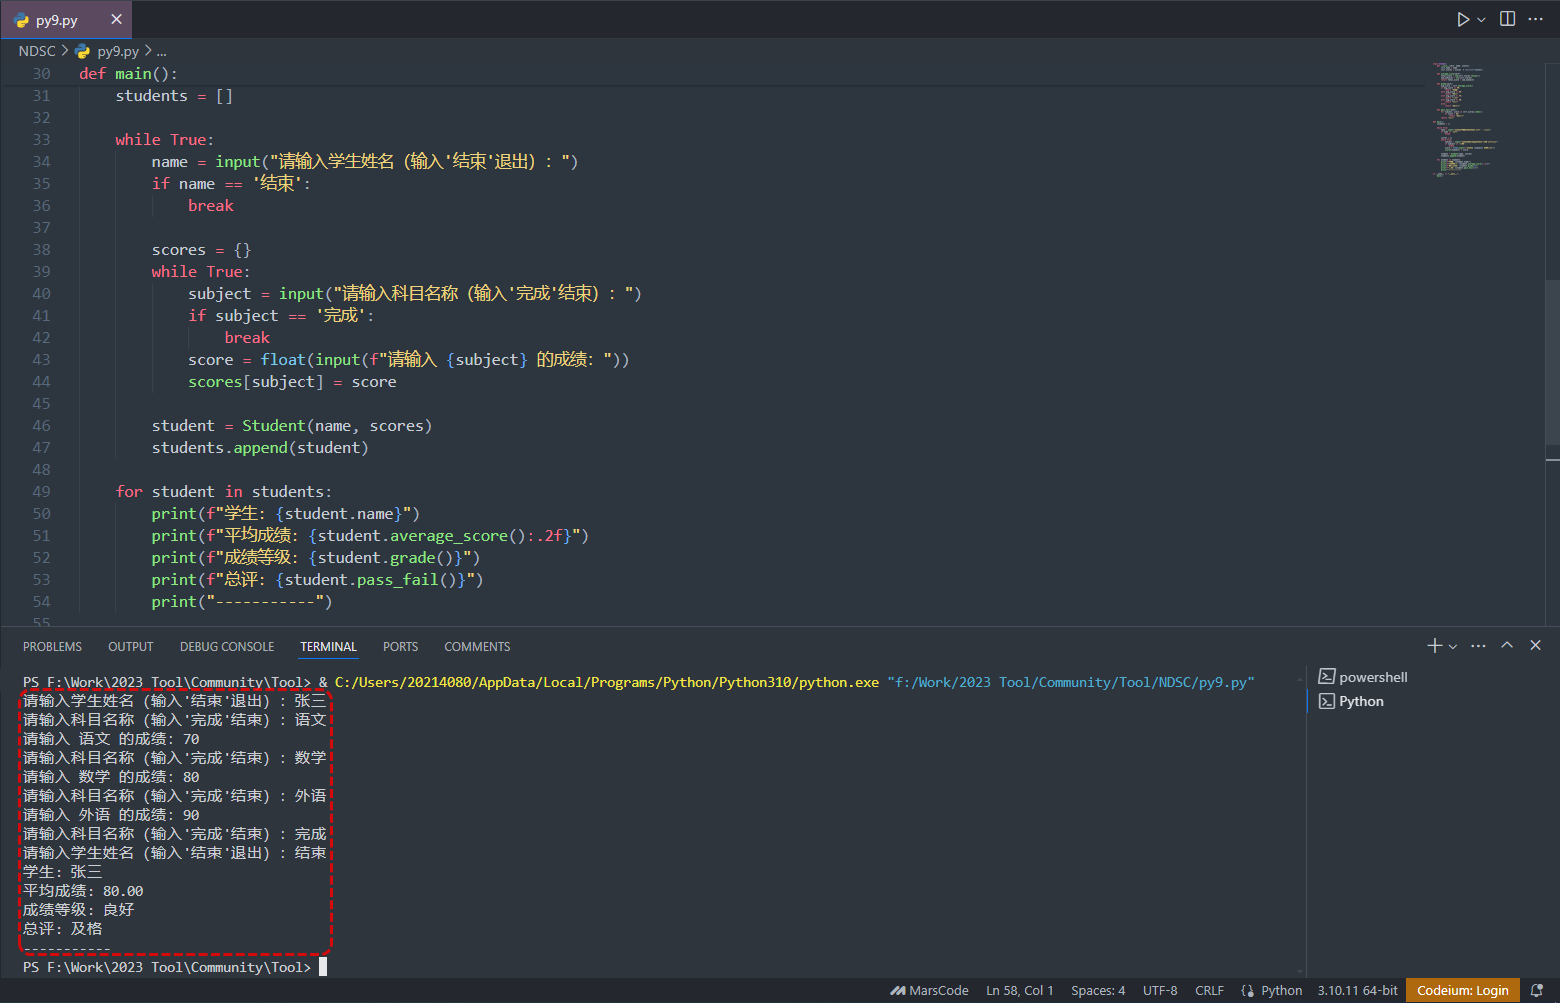This screenshot has height=1003, width=1560.
Task: Close the py9.py editor tab
Action: (116, 19)
